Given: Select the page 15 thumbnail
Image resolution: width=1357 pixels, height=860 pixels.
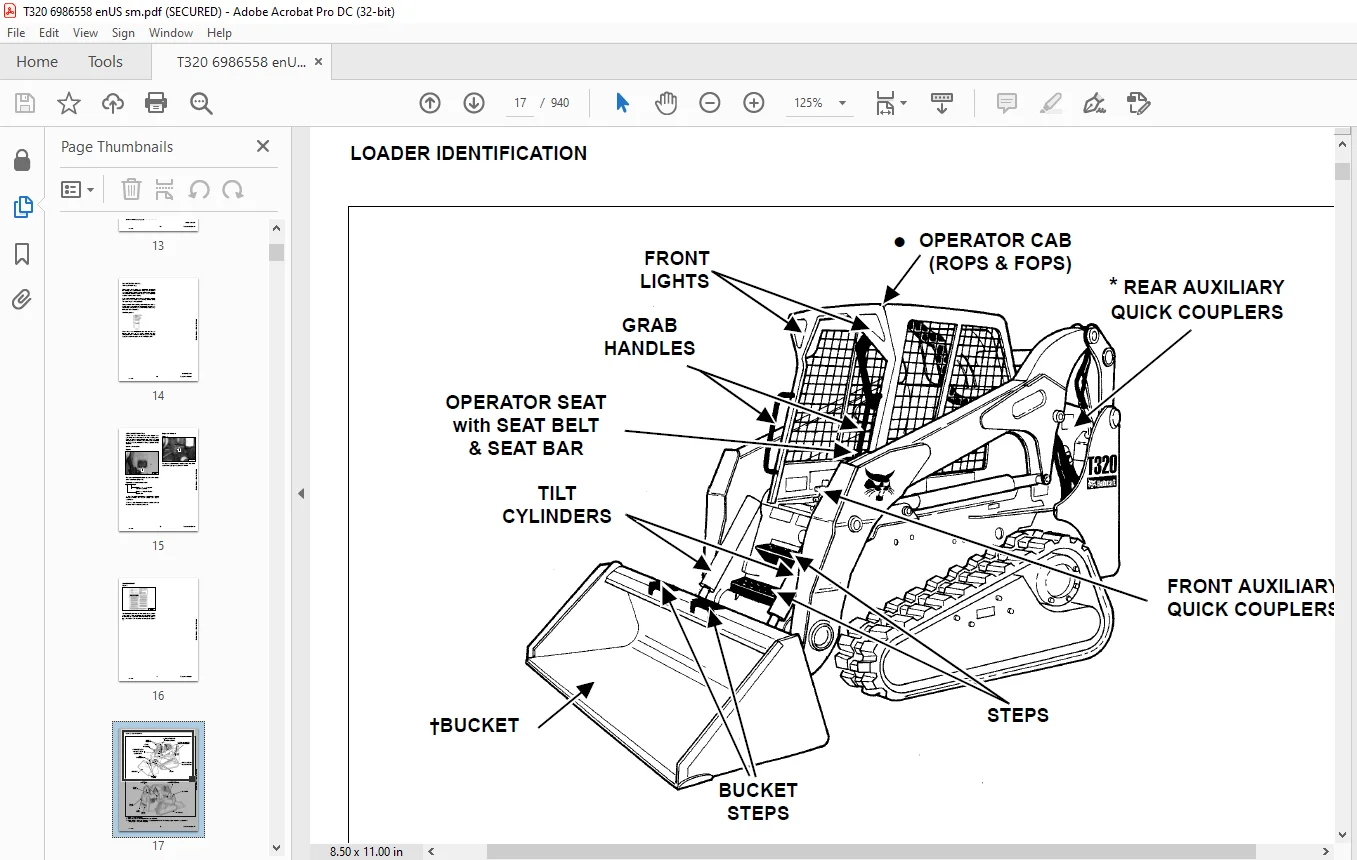Looking at the screenshot, I should (x=158, y=480).
